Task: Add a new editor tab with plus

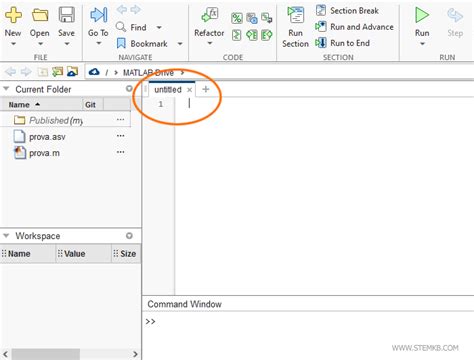Action: click(x=206, y=89)
